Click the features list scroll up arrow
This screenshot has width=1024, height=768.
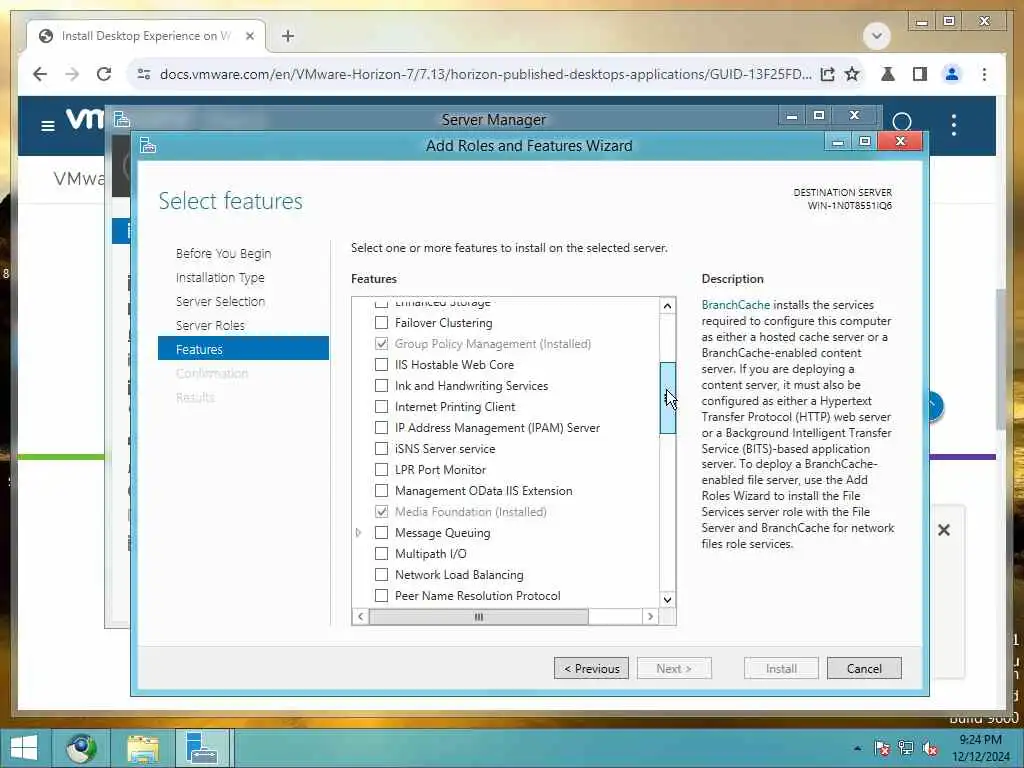[667, 306]
